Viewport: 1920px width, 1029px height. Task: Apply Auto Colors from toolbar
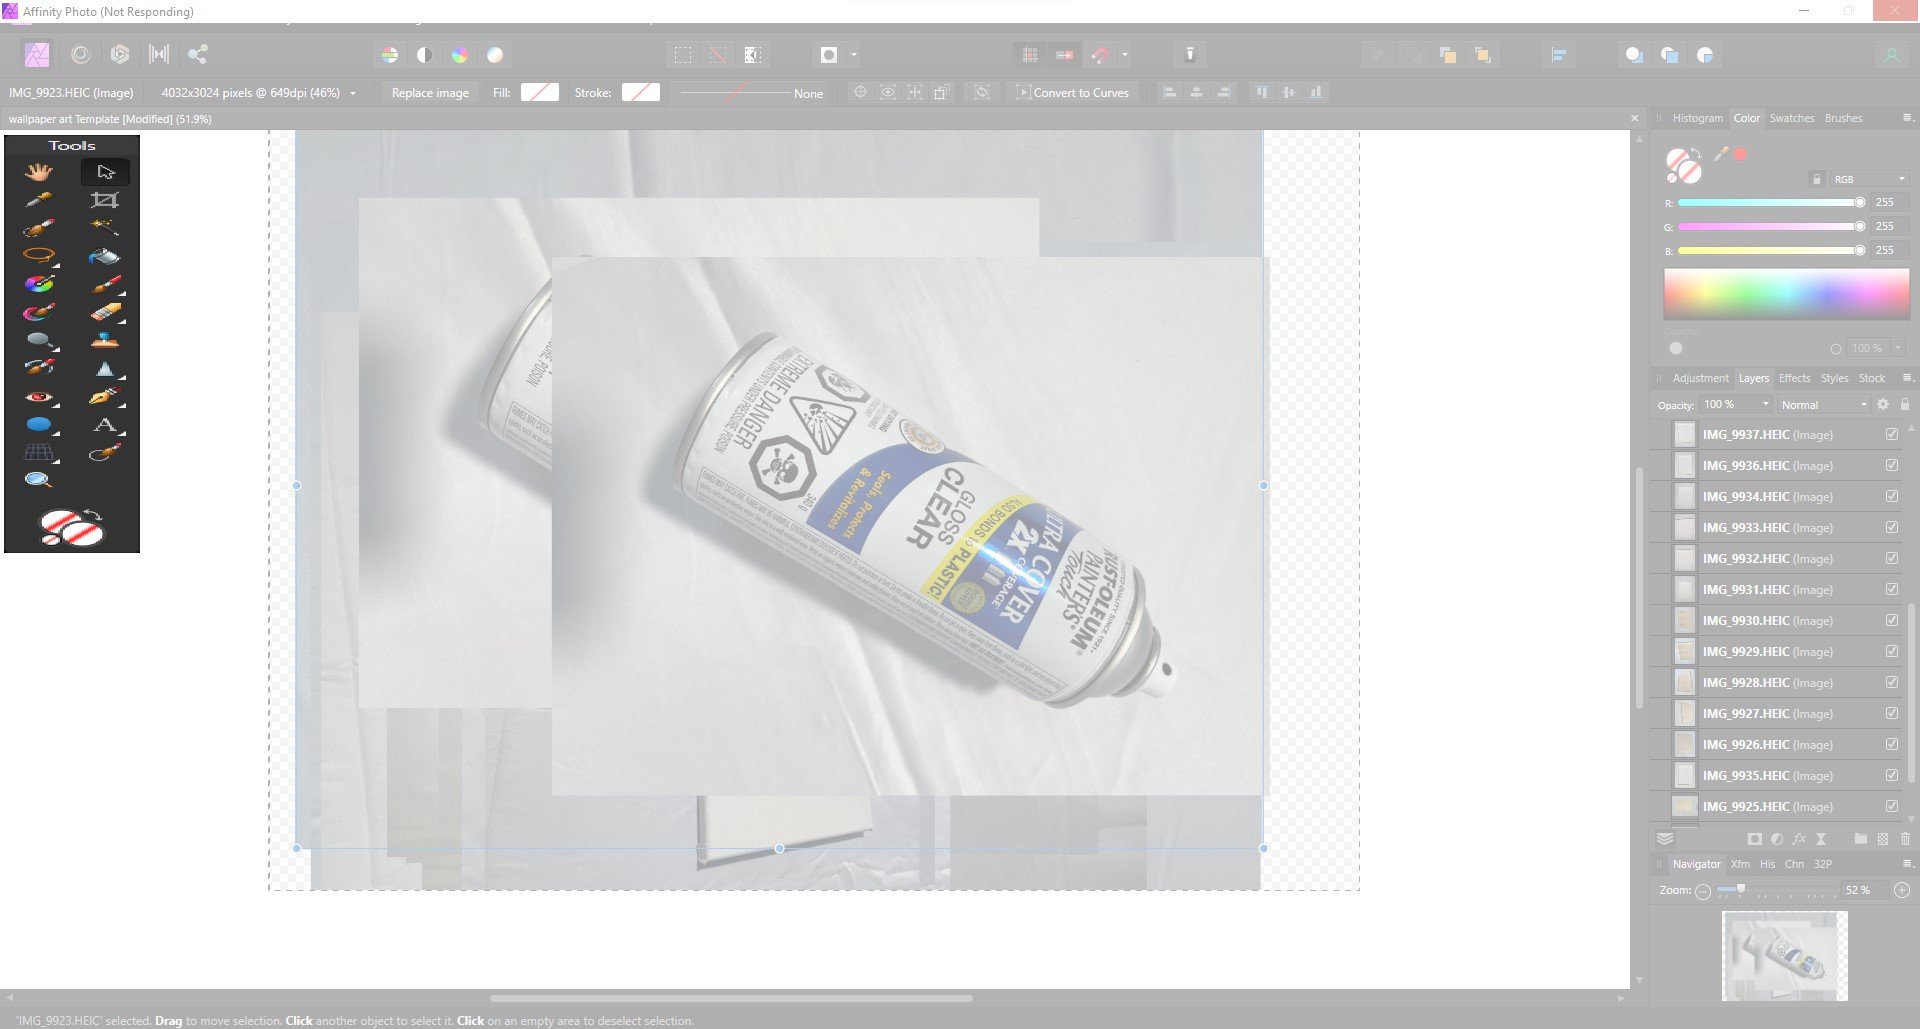460,55
